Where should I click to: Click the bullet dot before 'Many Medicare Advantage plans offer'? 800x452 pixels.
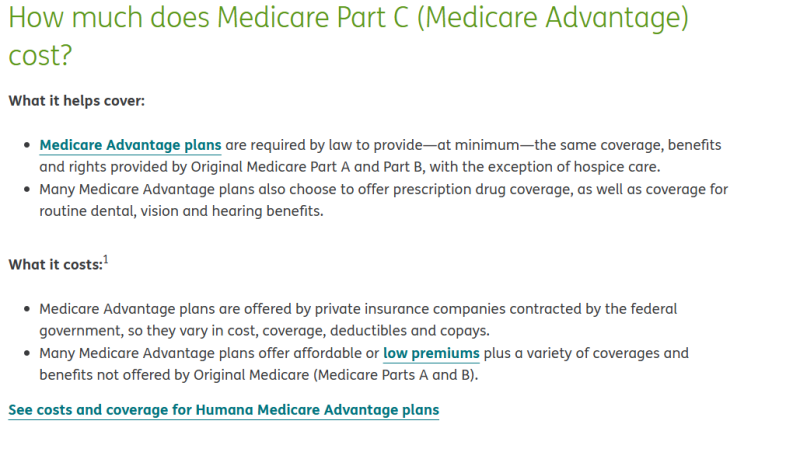coord(26,354)
